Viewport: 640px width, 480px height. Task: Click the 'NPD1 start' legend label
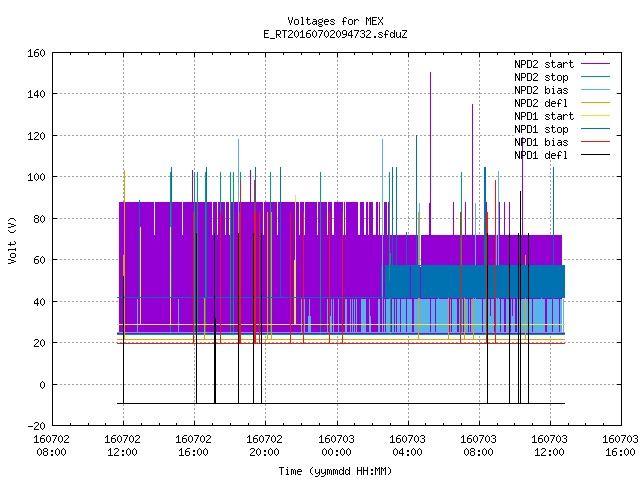click(544, 116)
